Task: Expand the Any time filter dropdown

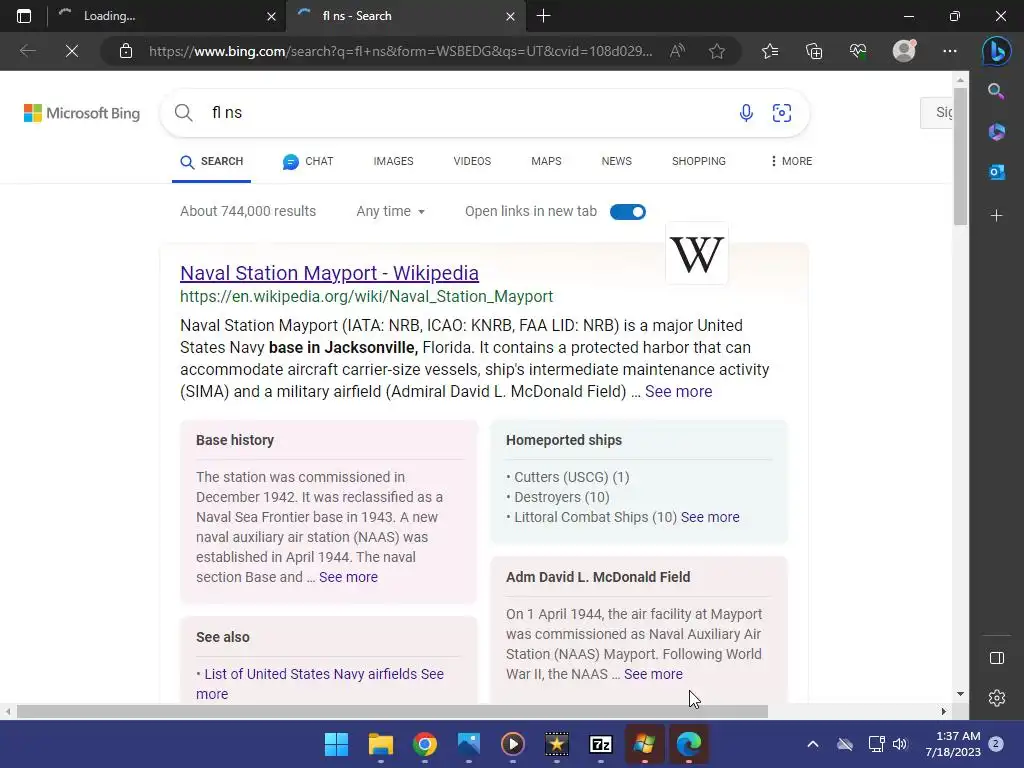Action: click(x=391, y=211)
